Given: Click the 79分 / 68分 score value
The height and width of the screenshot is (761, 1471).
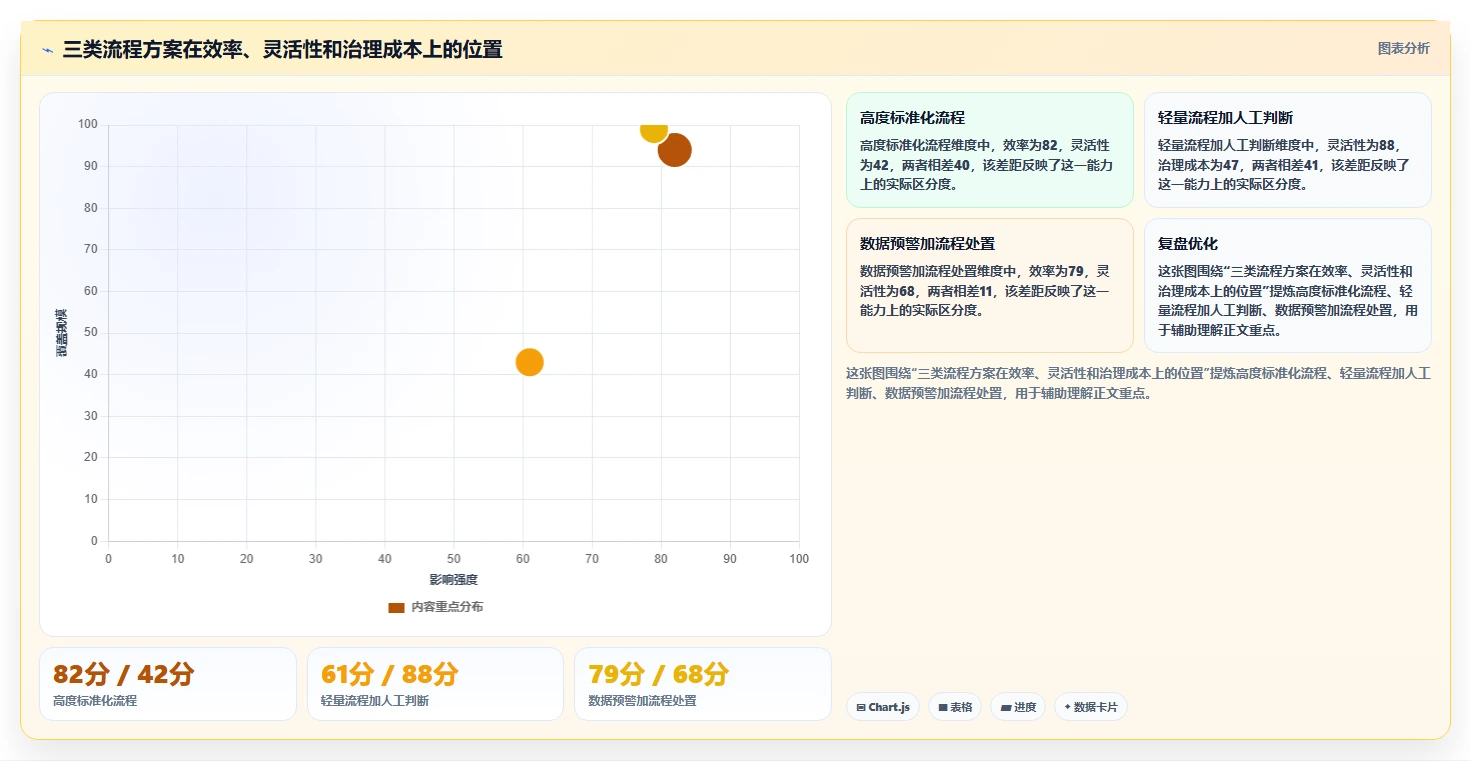Looking at the screenshot, I should click(659, 674).
